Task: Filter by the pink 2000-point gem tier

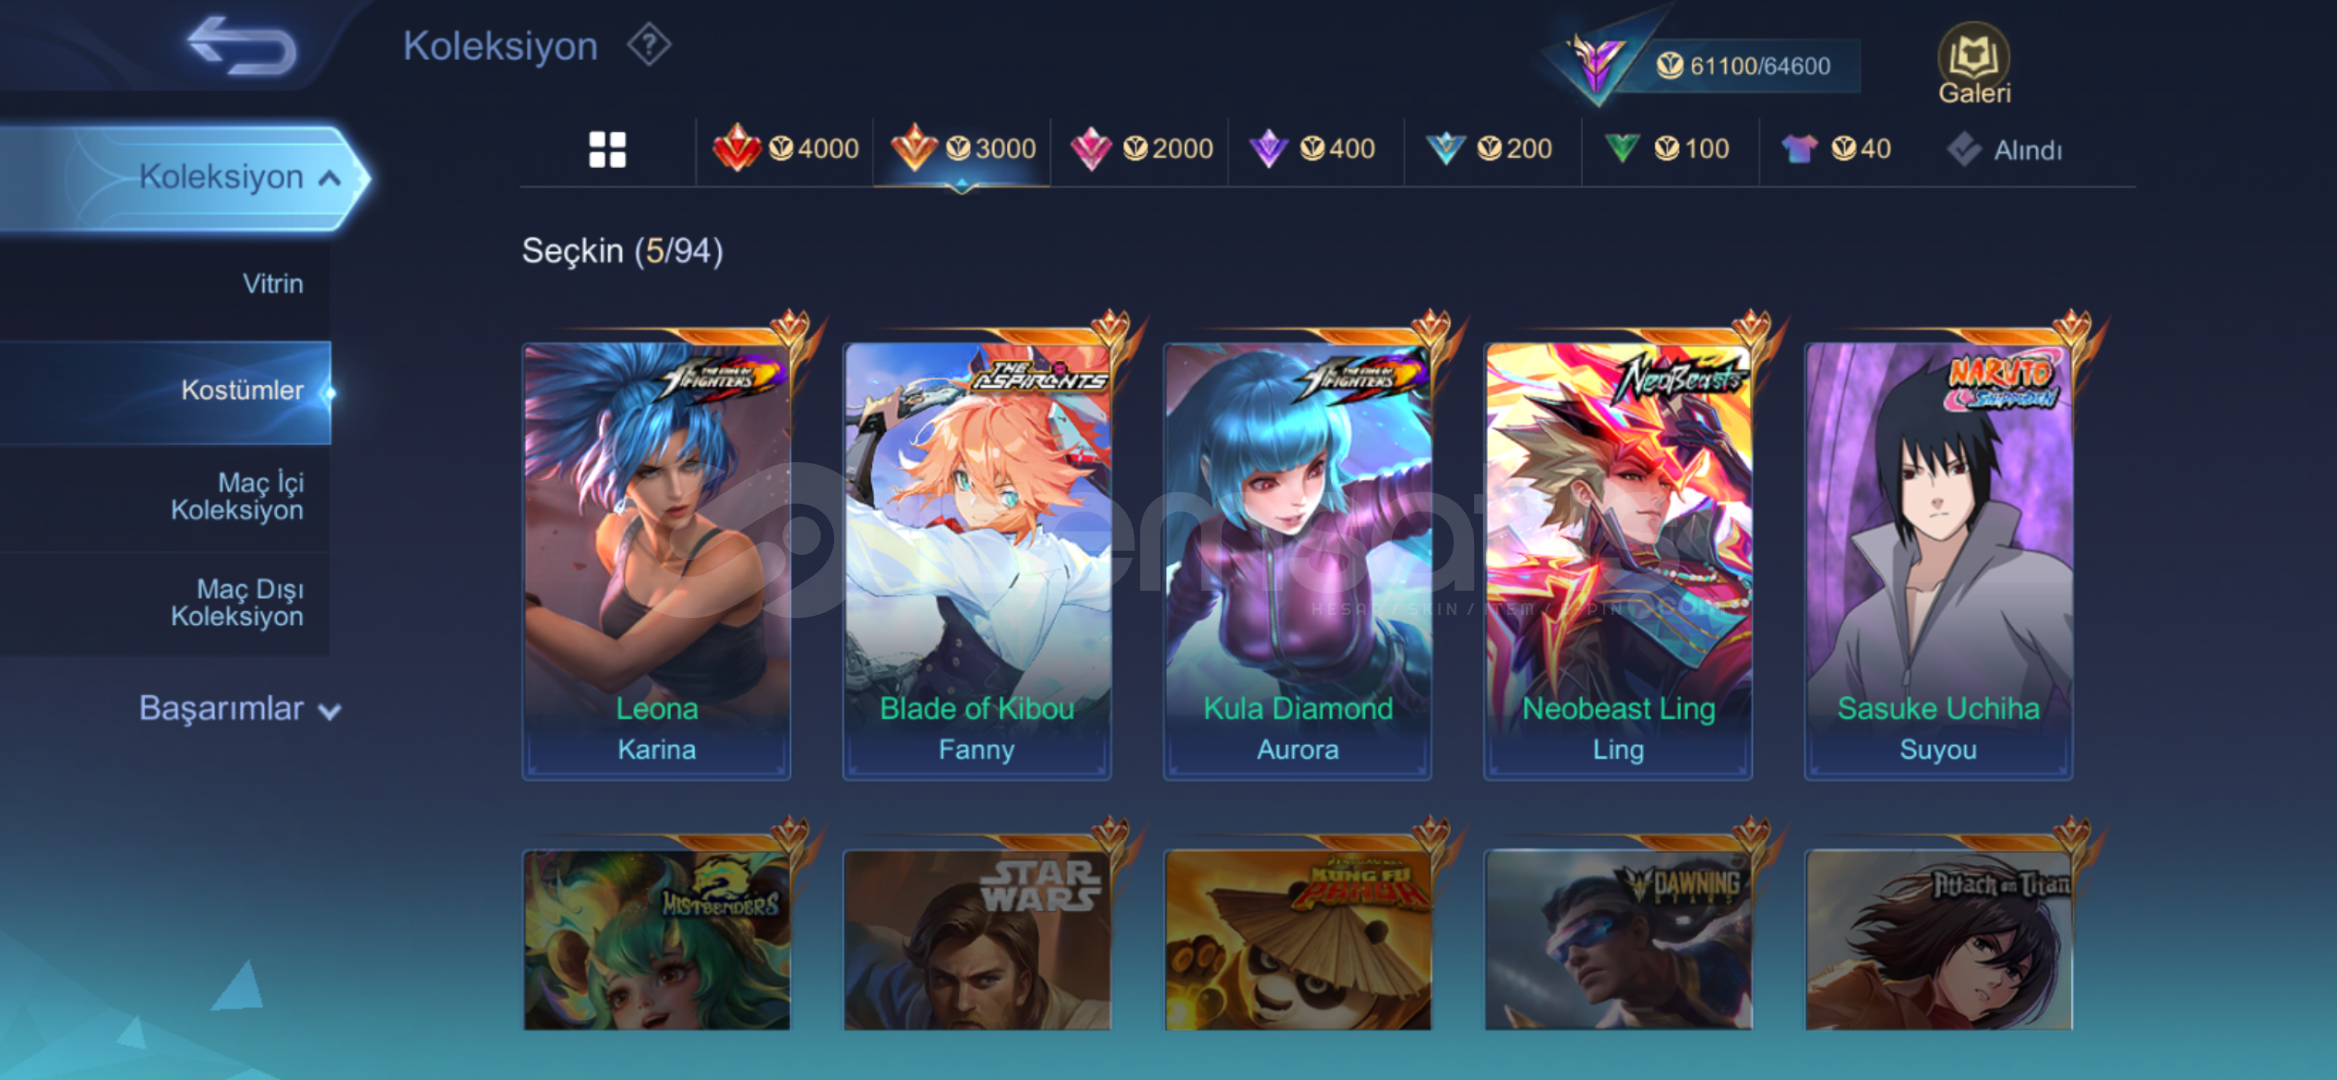Action: (1141, 149)
